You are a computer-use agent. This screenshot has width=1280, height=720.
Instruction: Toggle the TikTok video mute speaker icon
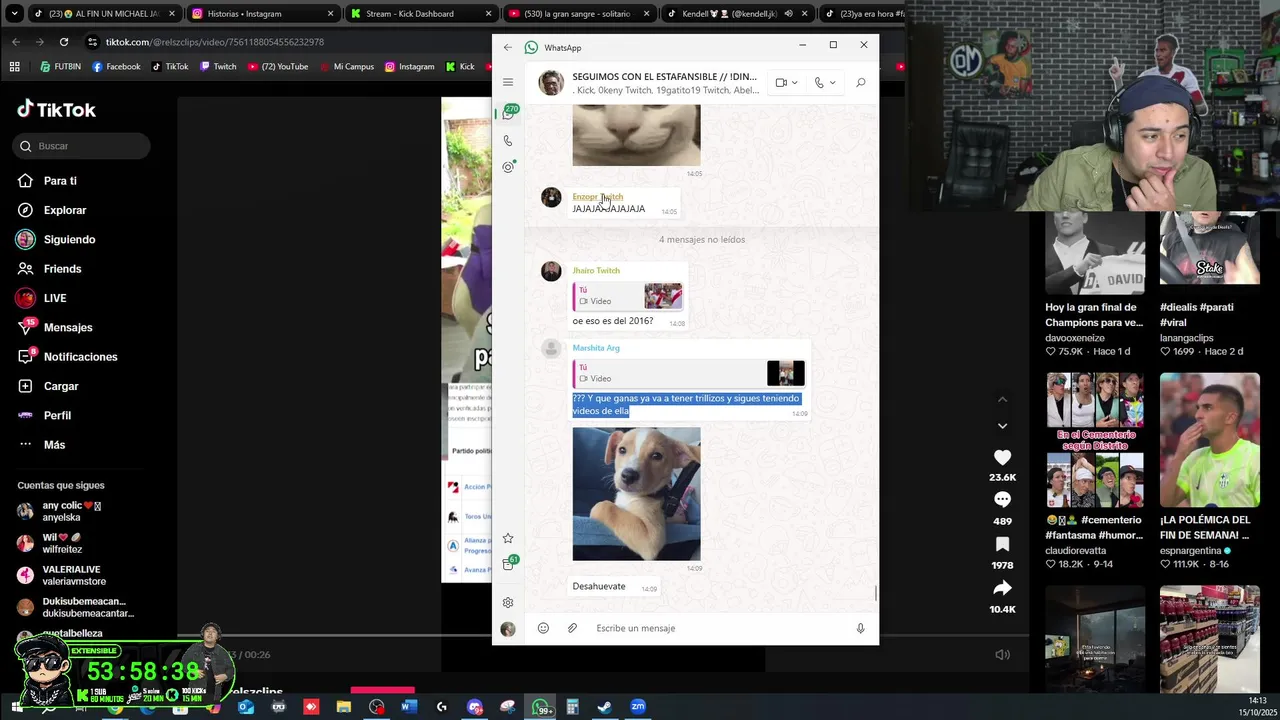click(x=1002, y=655)
